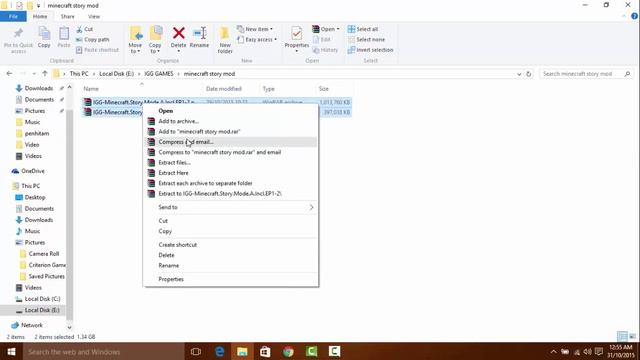Open Microsoft Edge from the taskbar

219,351
